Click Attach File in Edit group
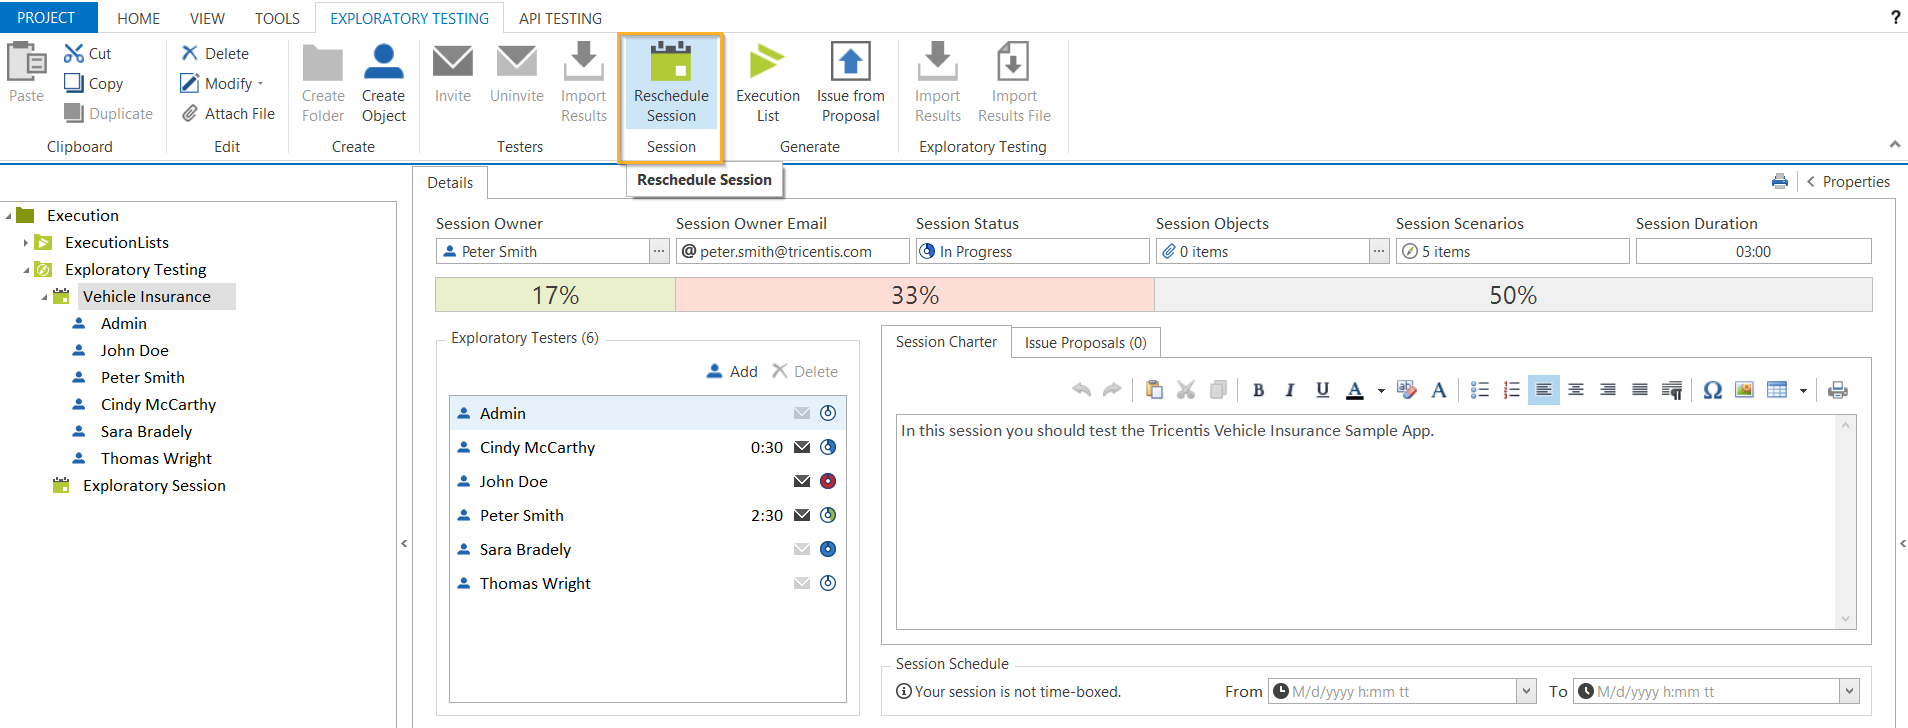This screenshot has height=728, width=1908. (228, 114)
